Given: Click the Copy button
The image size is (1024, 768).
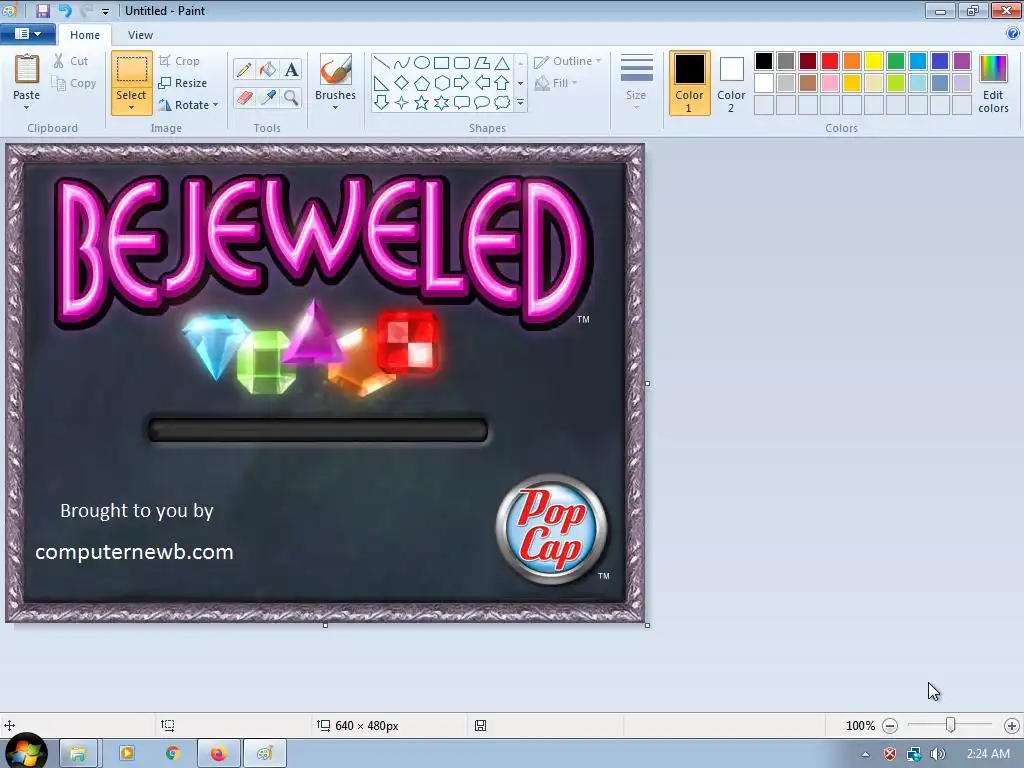Looking at the screenshot, I should (74, 83).
